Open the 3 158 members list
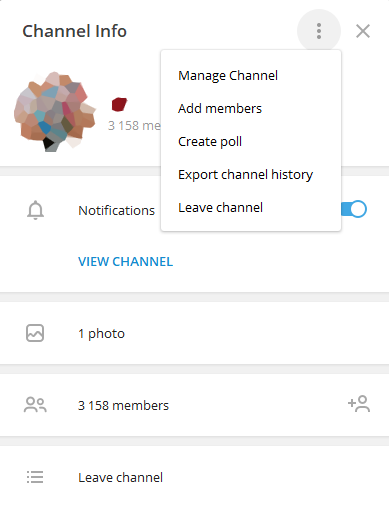 pos(173,405)
